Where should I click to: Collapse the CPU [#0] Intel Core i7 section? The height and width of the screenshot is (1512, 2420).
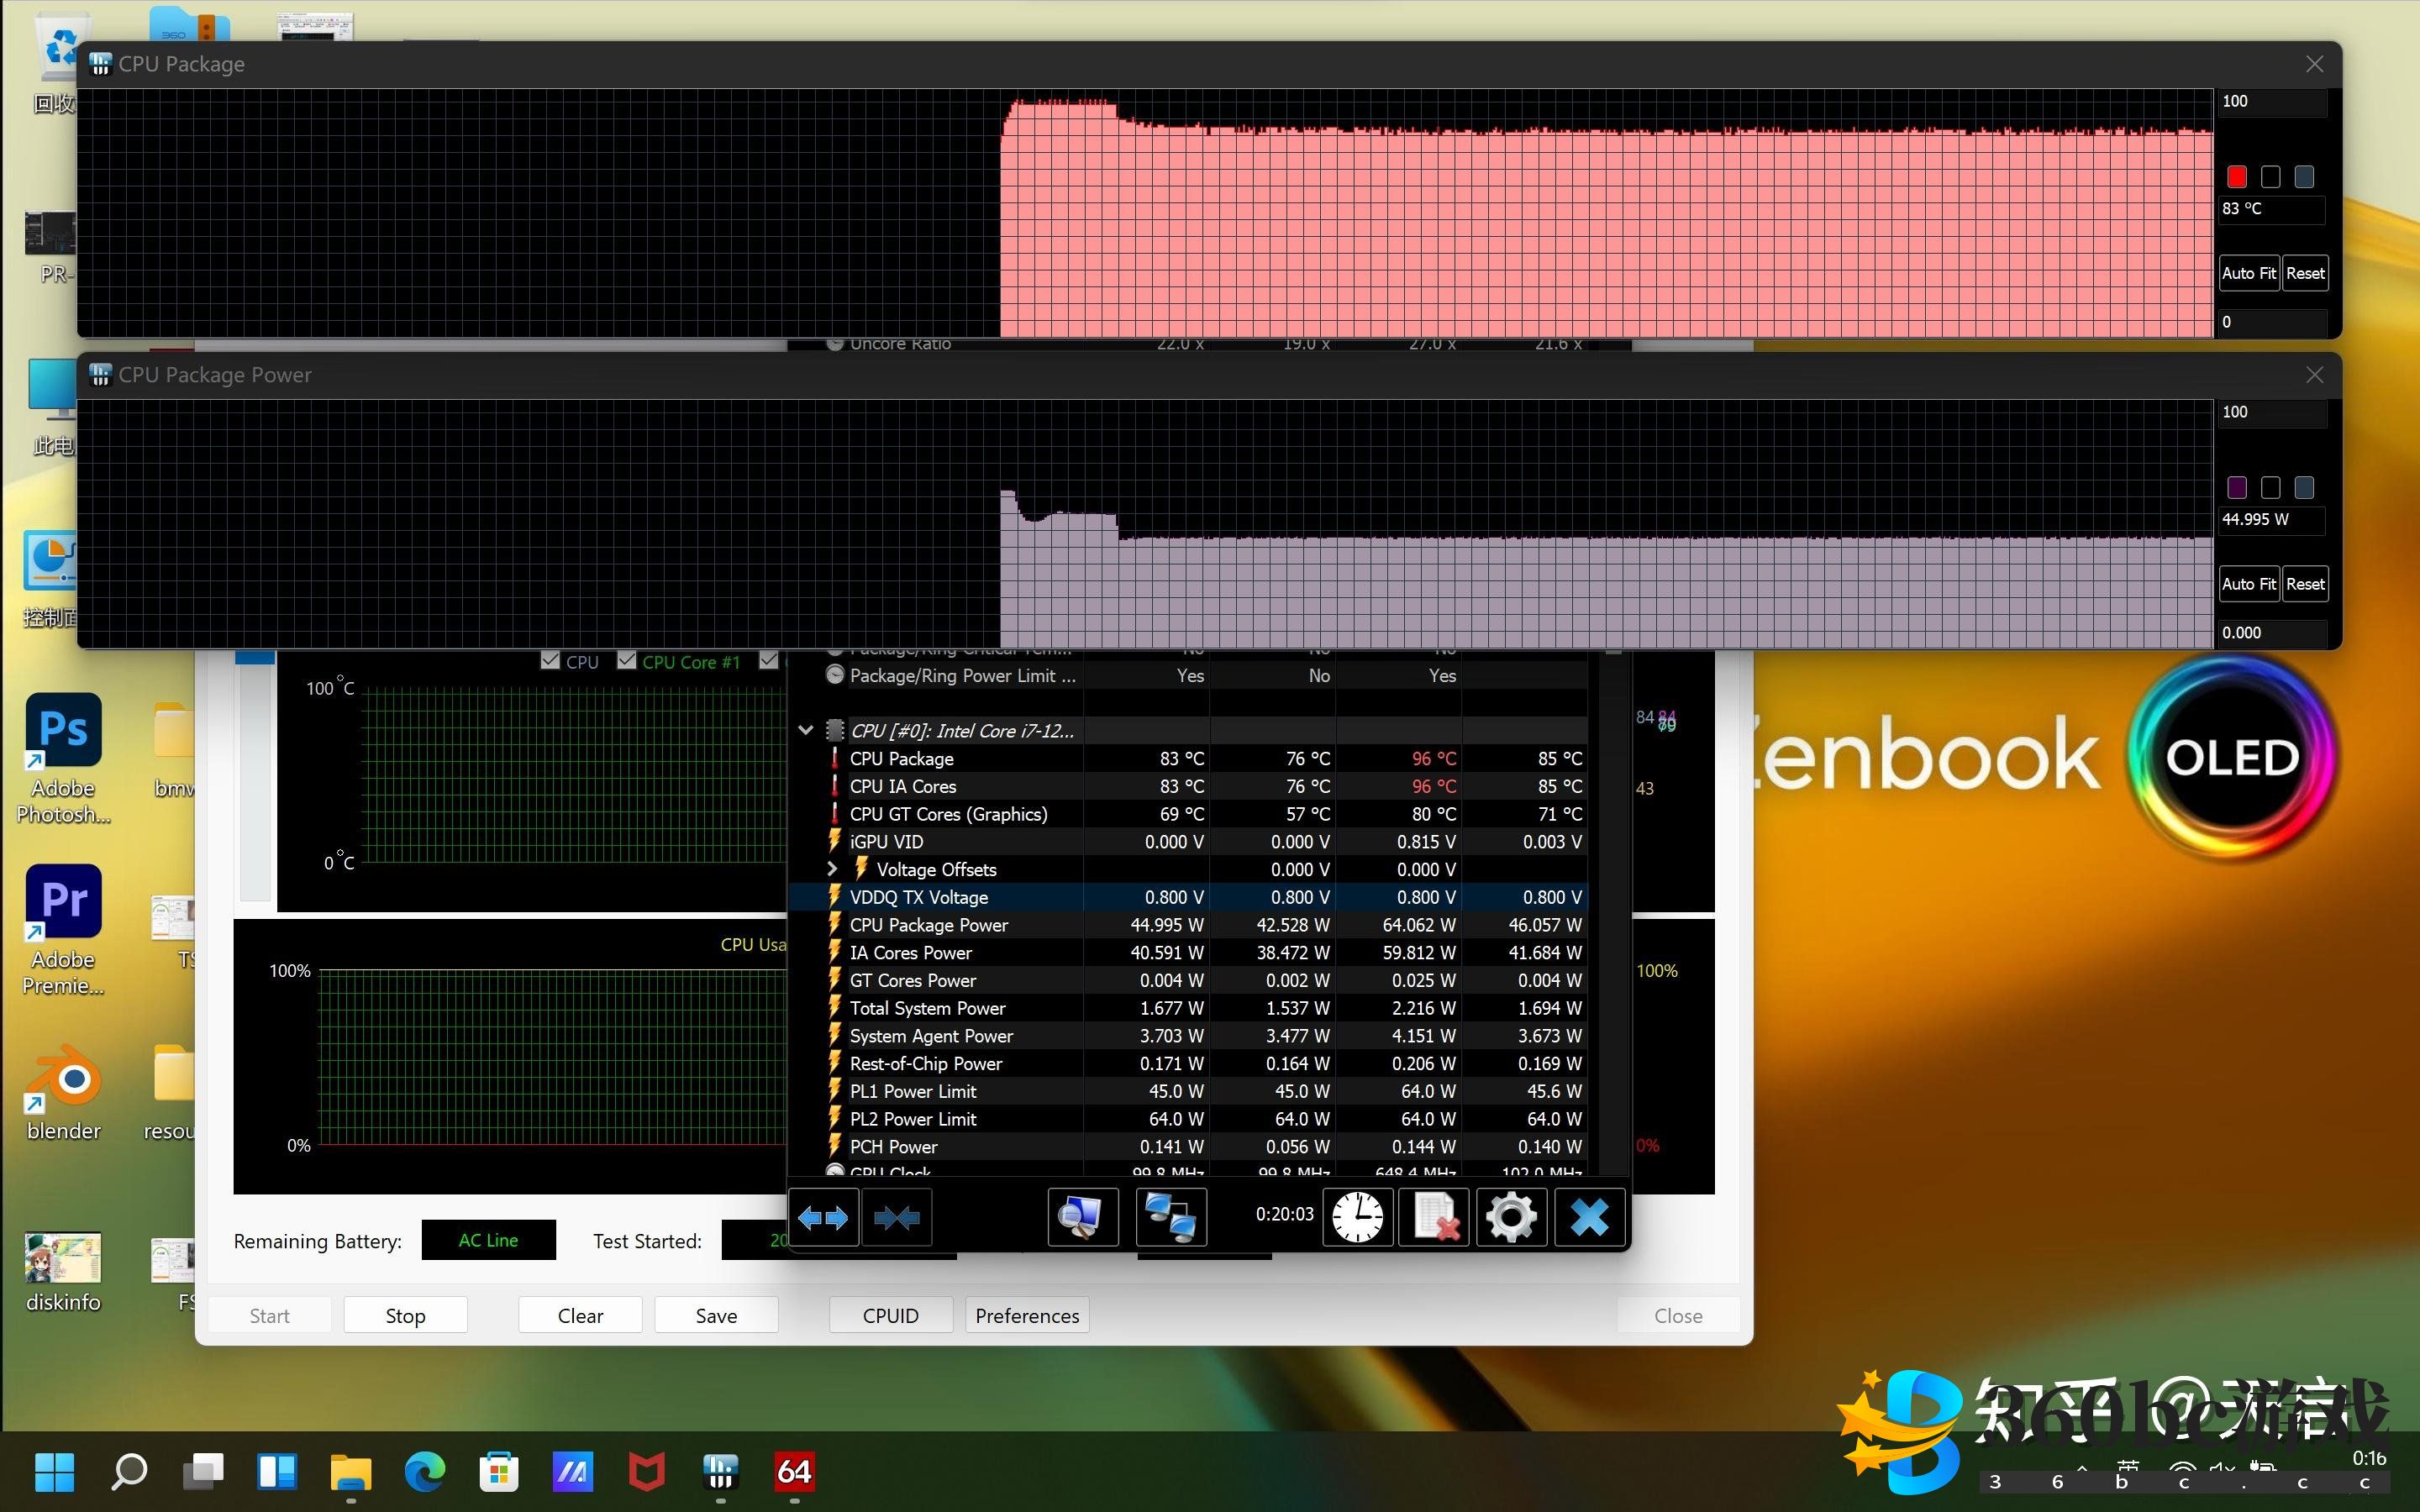[x=806, y=731]
